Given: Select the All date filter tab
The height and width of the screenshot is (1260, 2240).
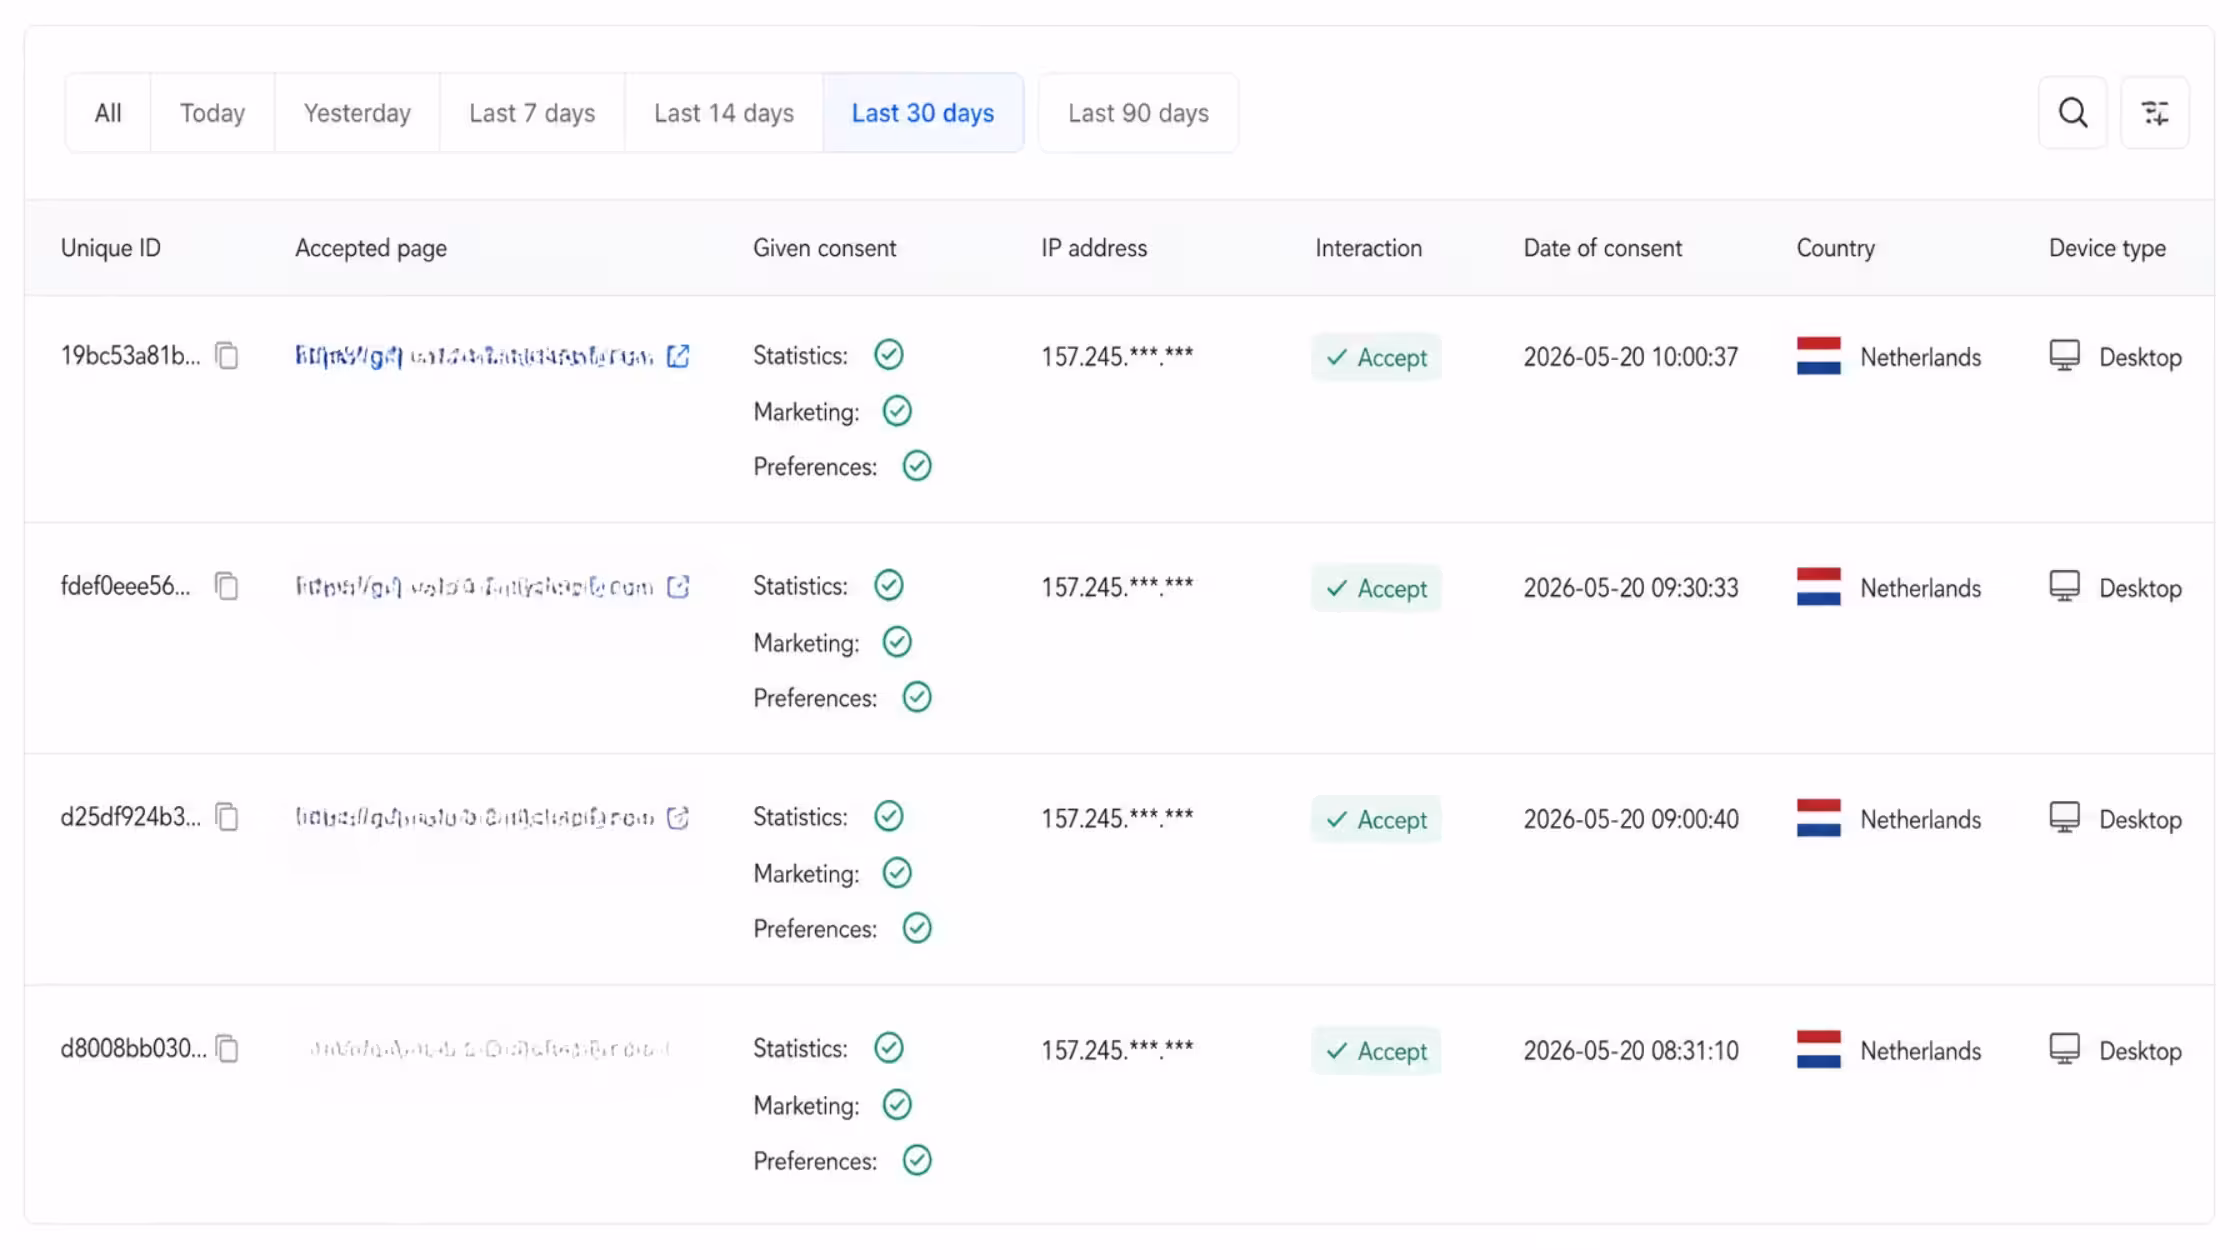Looking at the screenshot, I should click(108, 113).
